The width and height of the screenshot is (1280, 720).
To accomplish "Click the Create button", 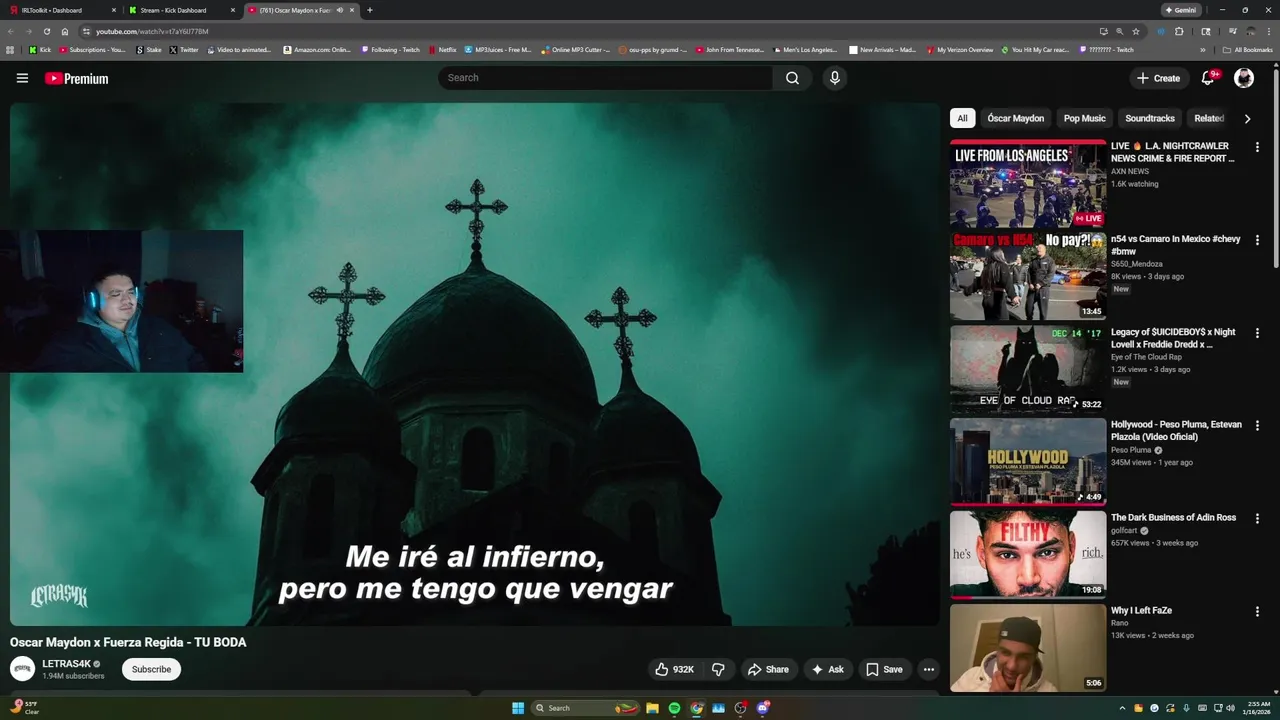I will 1158,78.
